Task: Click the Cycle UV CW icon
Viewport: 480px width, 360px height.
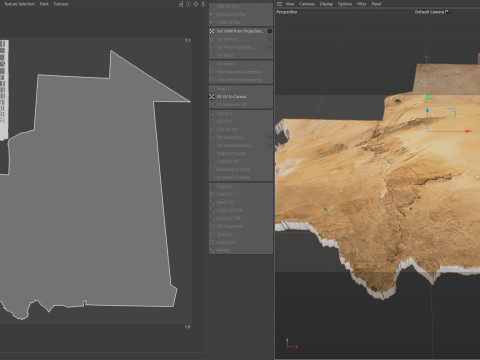Action: point(211,218)
